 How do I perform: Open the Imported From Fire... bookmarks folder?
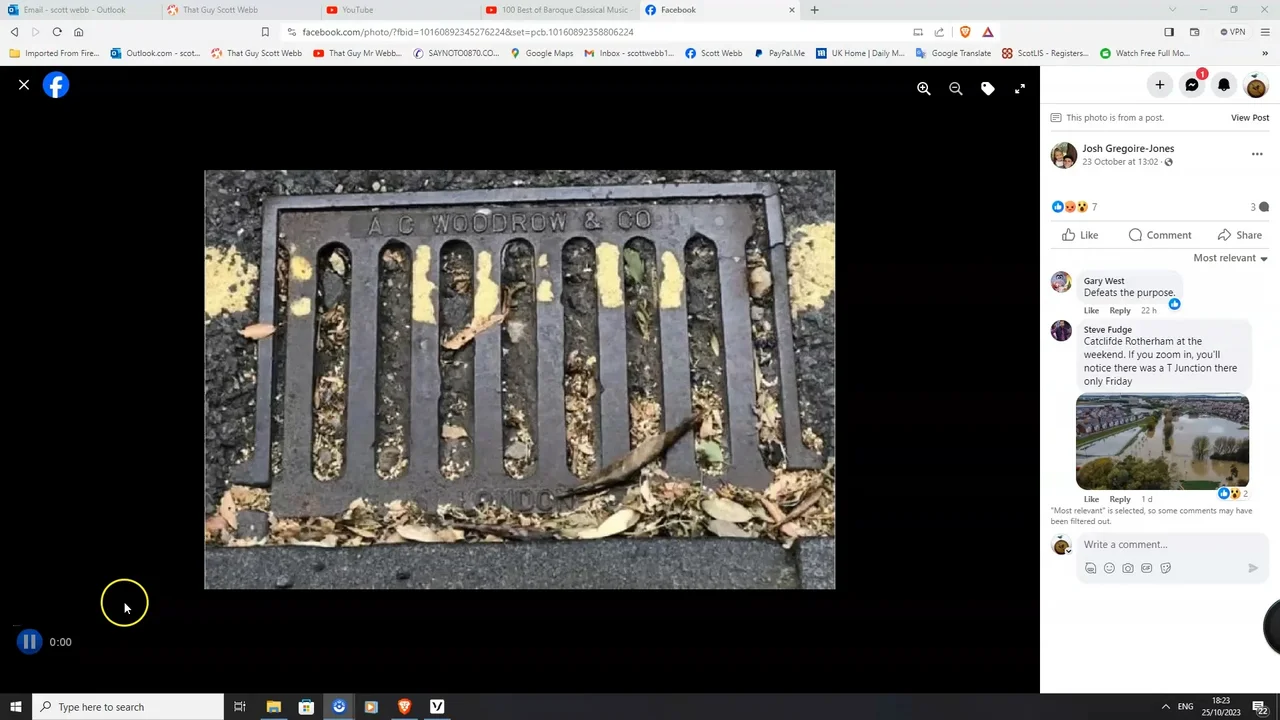click(x=54, y=53)
